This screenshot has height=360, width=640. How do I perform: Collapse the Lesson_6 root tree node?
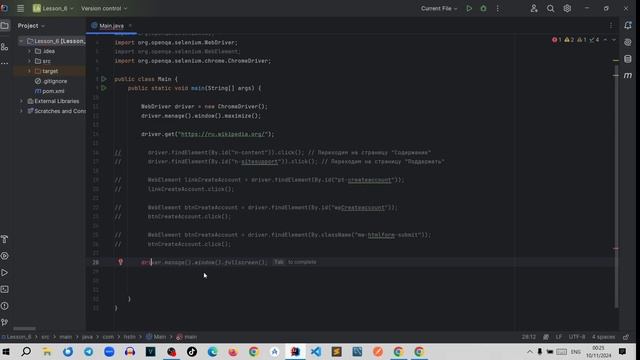(x=21, y=41)
